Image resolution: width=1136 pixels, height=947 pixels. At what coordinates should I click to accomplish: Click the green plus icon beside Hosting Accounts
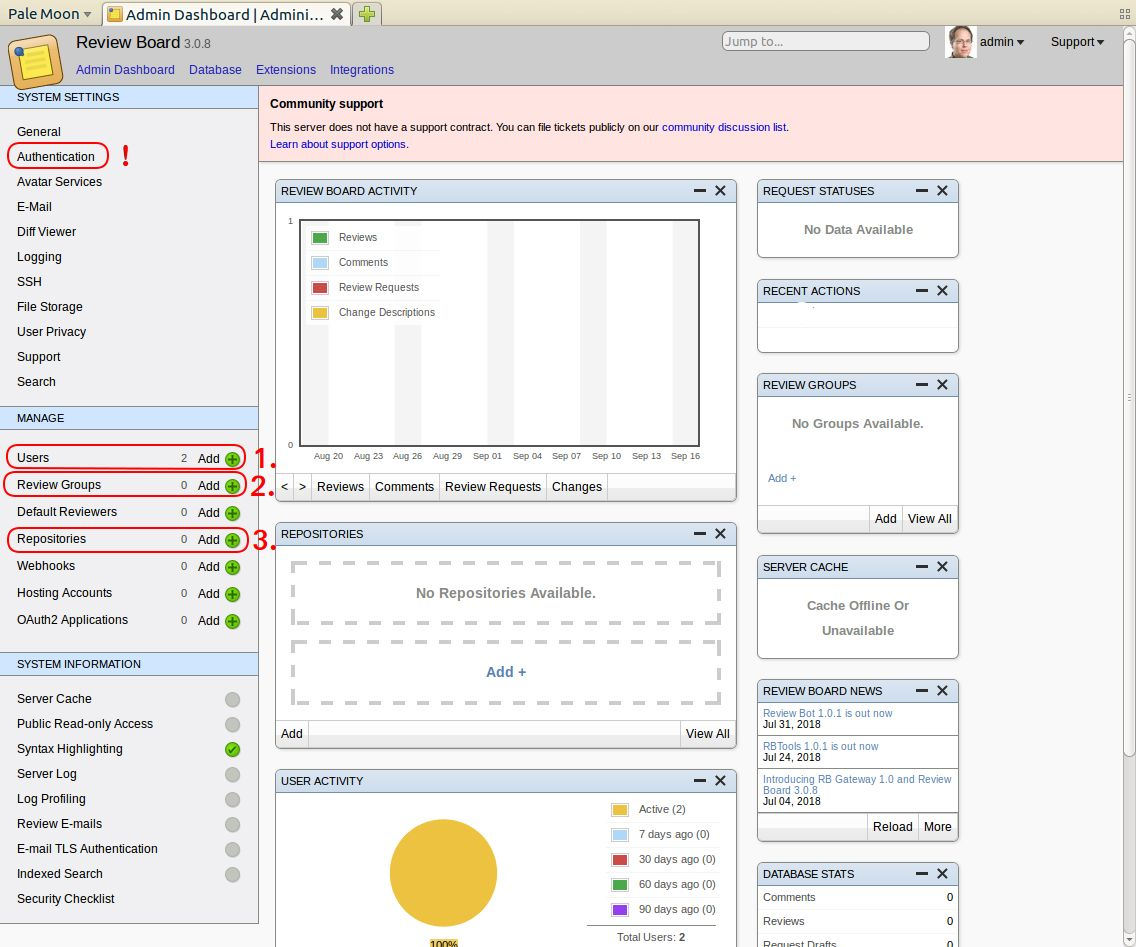[x=232, y=594]
